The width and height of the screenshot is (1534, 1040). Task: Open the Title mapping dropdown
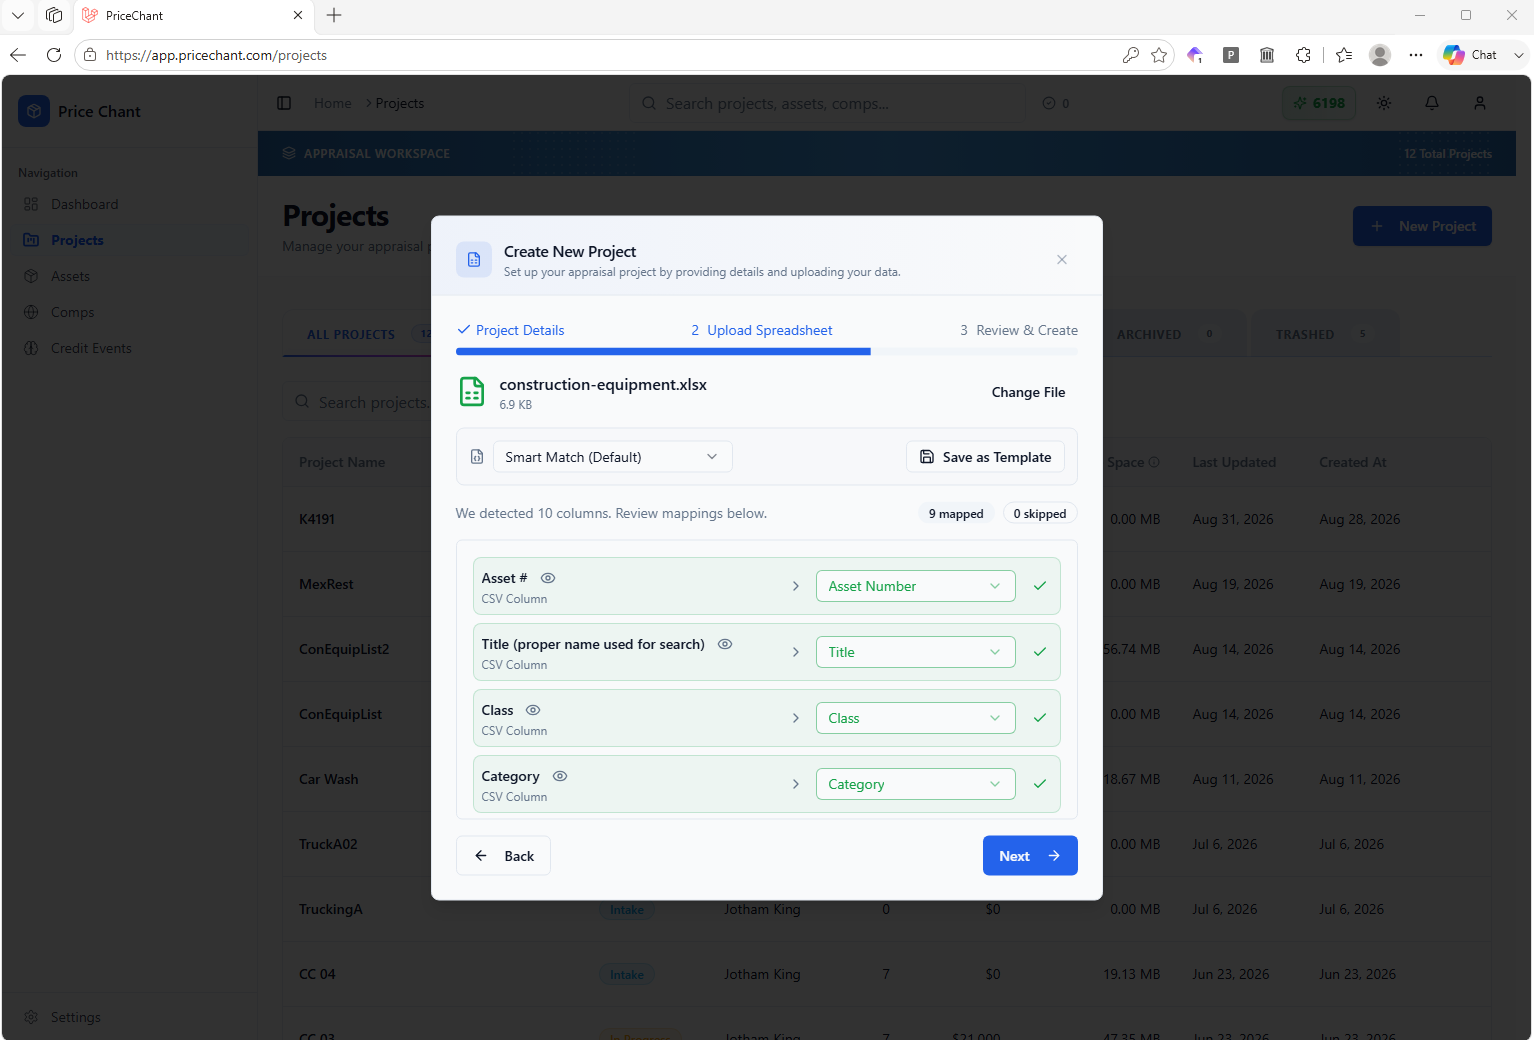[x=915, y=652]
